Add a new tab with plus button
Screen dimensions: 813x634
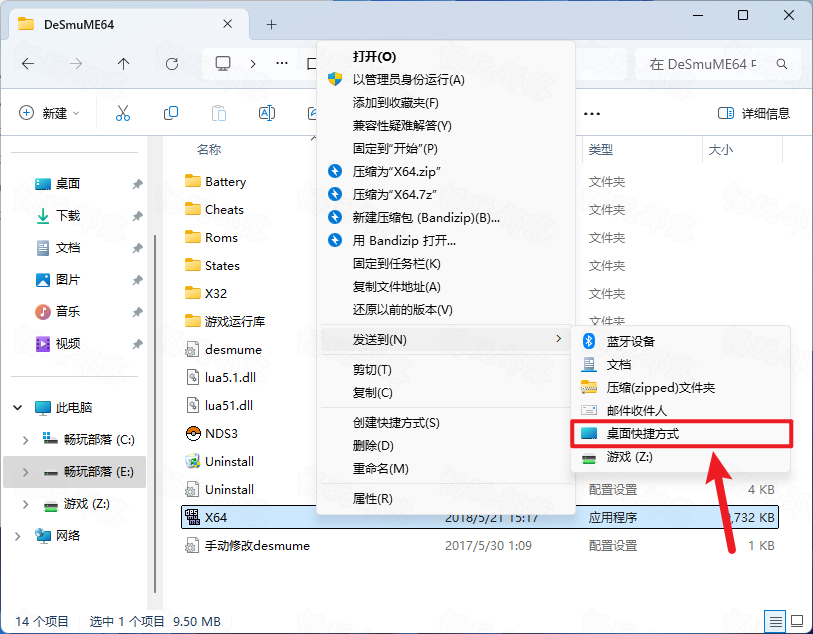[271, 24]
